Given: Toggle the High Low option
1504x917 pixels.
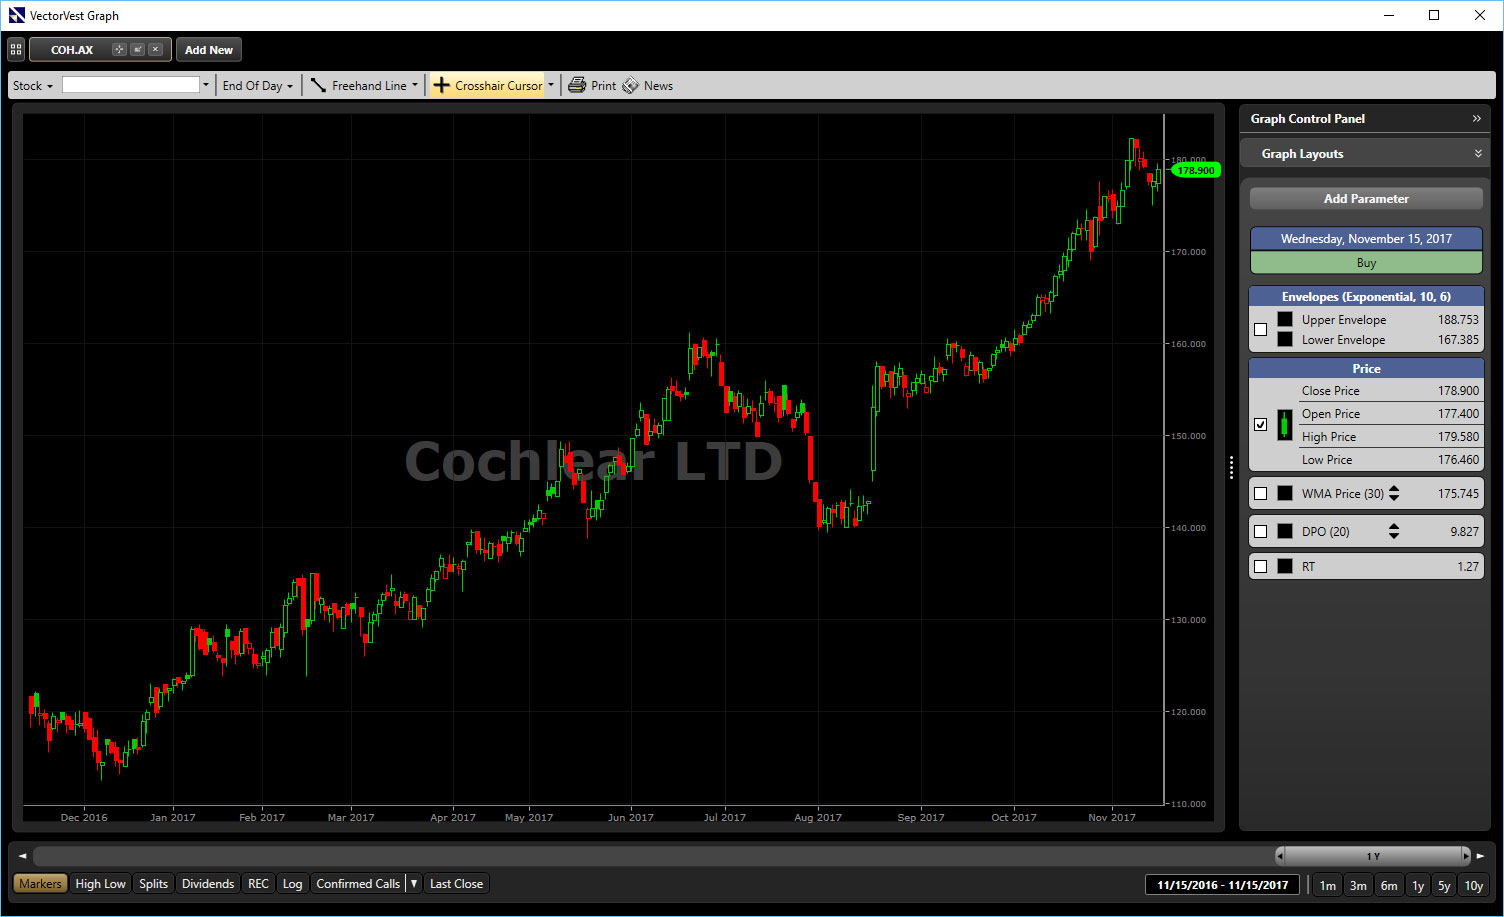Looking at the screenshot, I should tap(100, 884).
